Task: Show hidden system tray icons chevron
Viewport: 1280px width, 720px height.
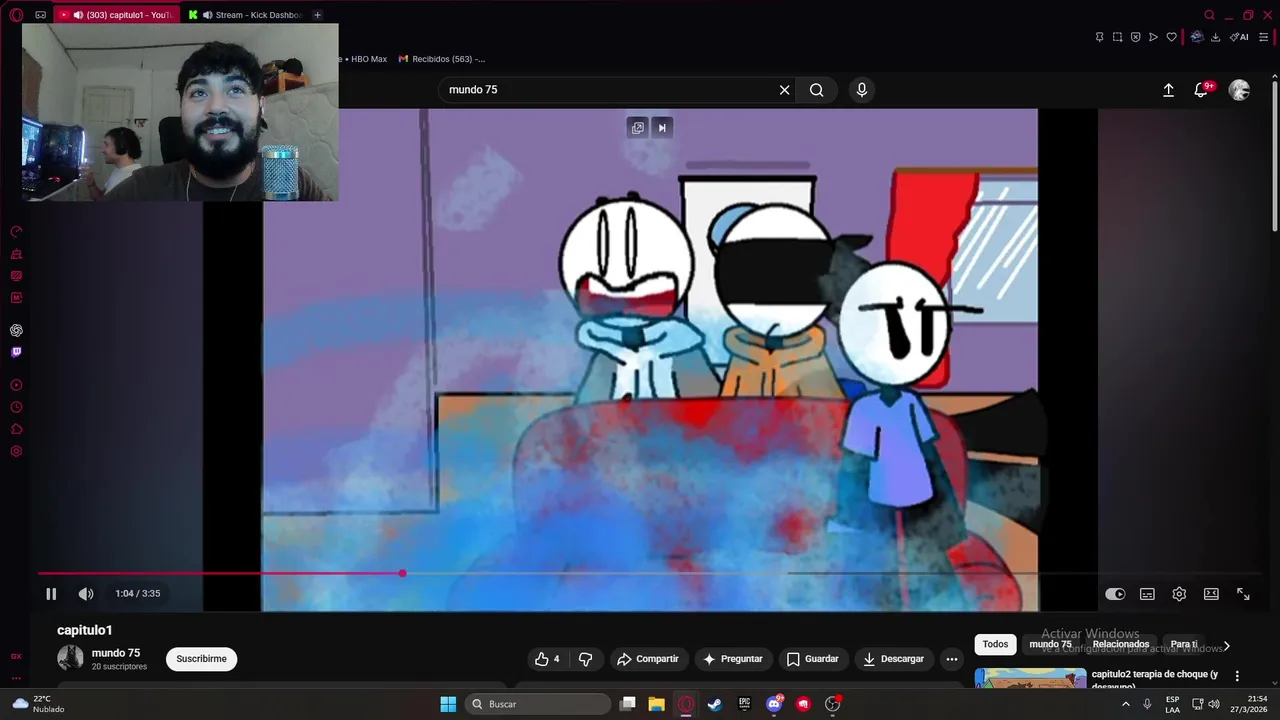Action: click(x=1125, y=704)
